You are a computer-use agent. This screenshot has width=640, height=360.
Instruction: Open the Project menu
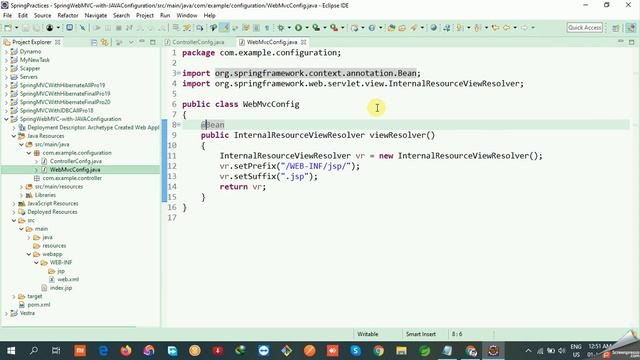pos(145,16)
